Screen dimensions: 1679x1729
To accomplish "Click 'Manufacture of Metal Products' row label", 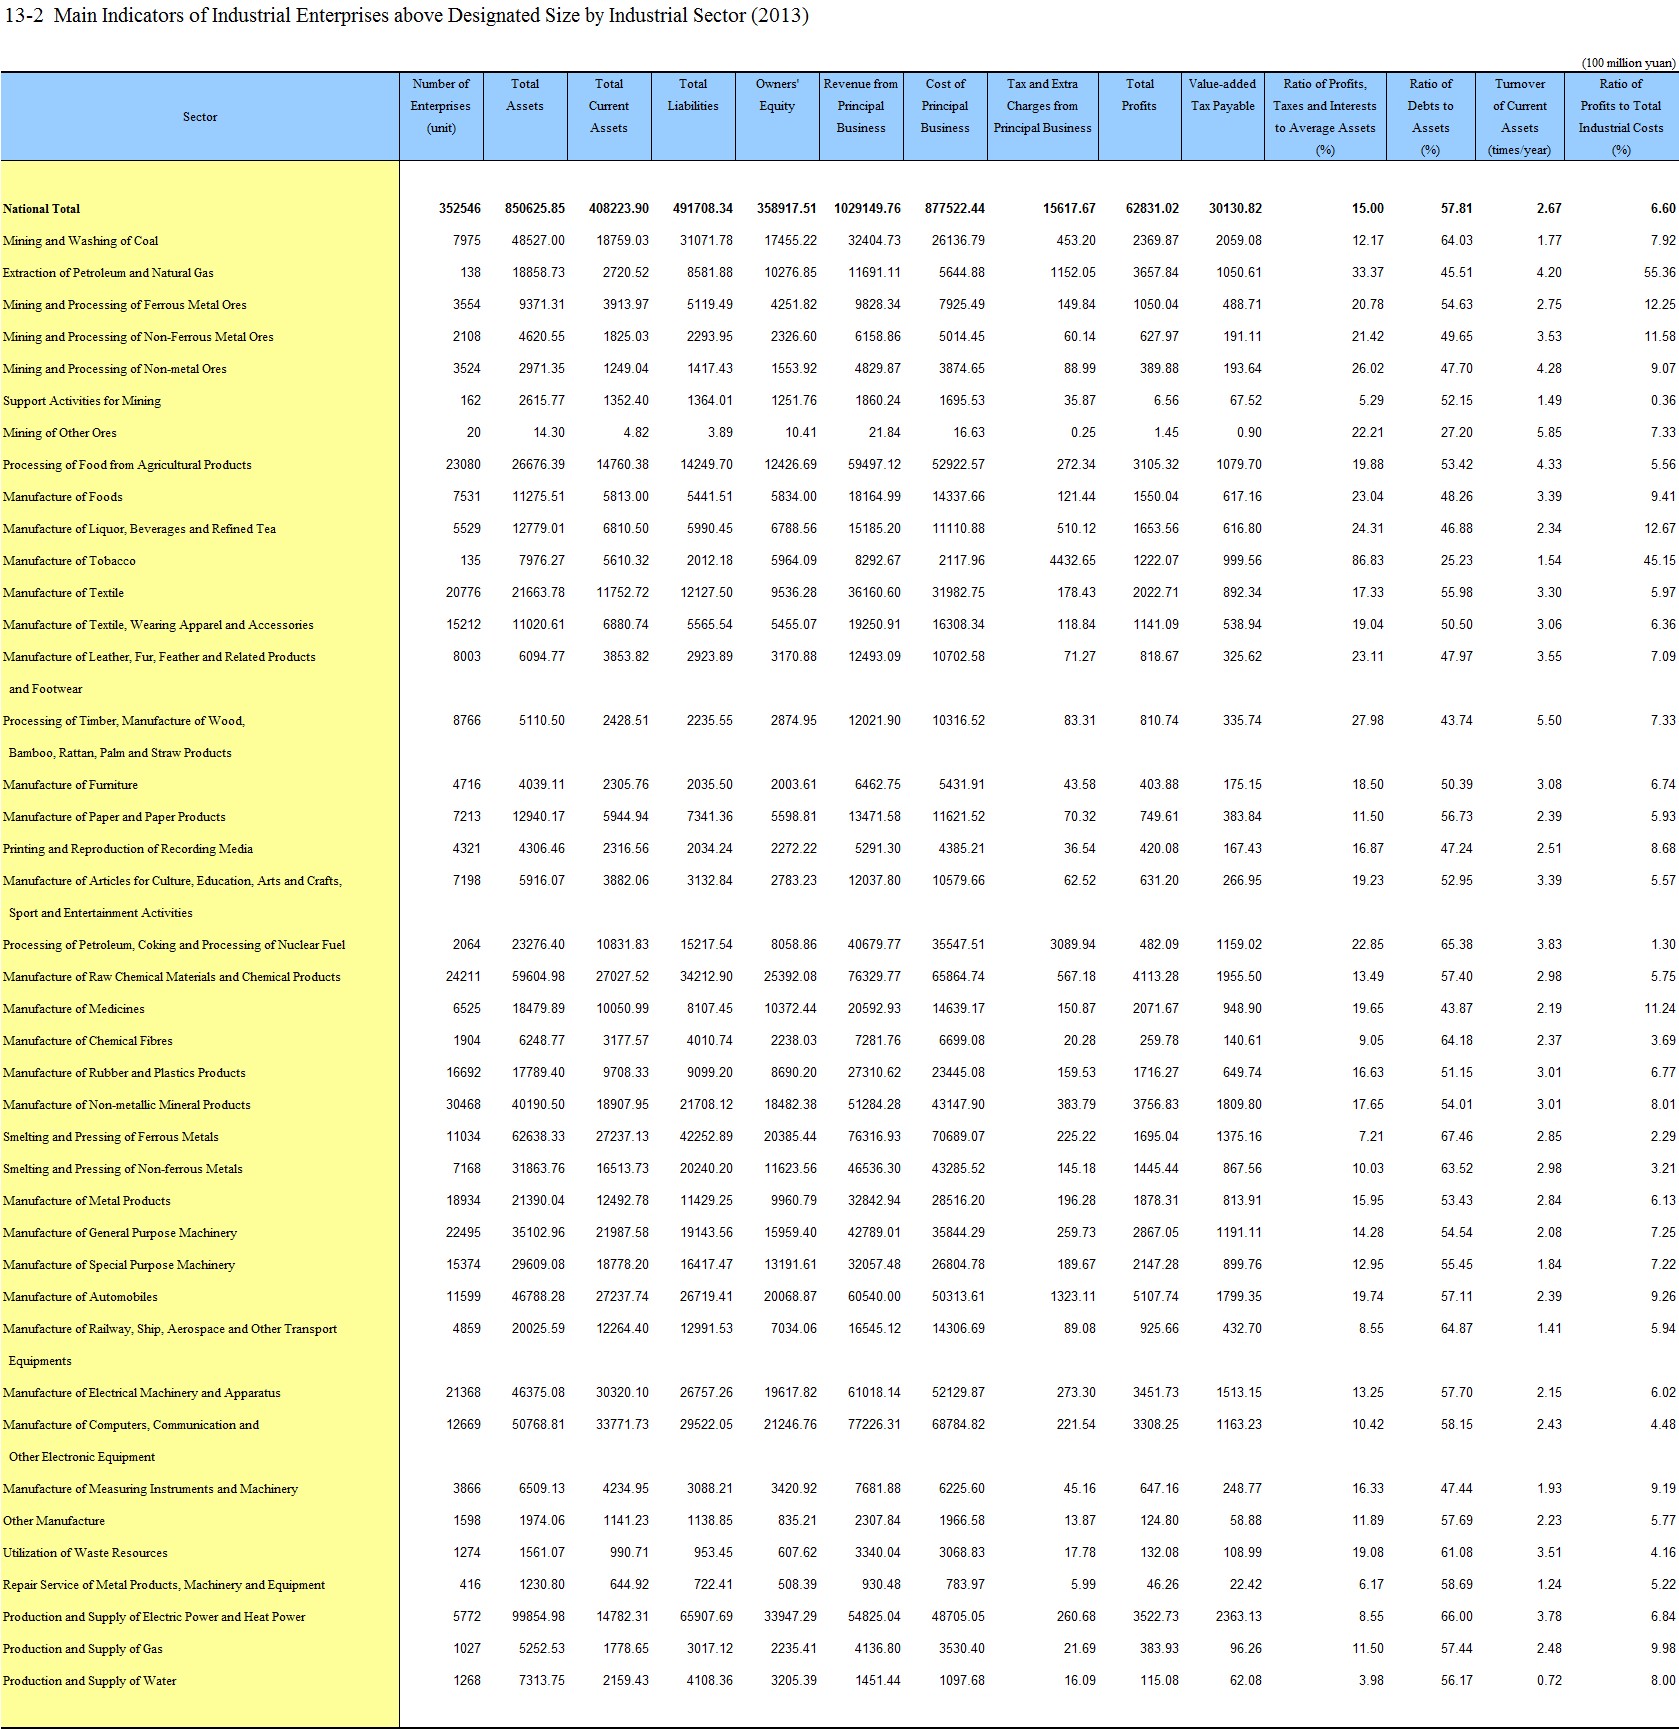I will coord(86,1201).
